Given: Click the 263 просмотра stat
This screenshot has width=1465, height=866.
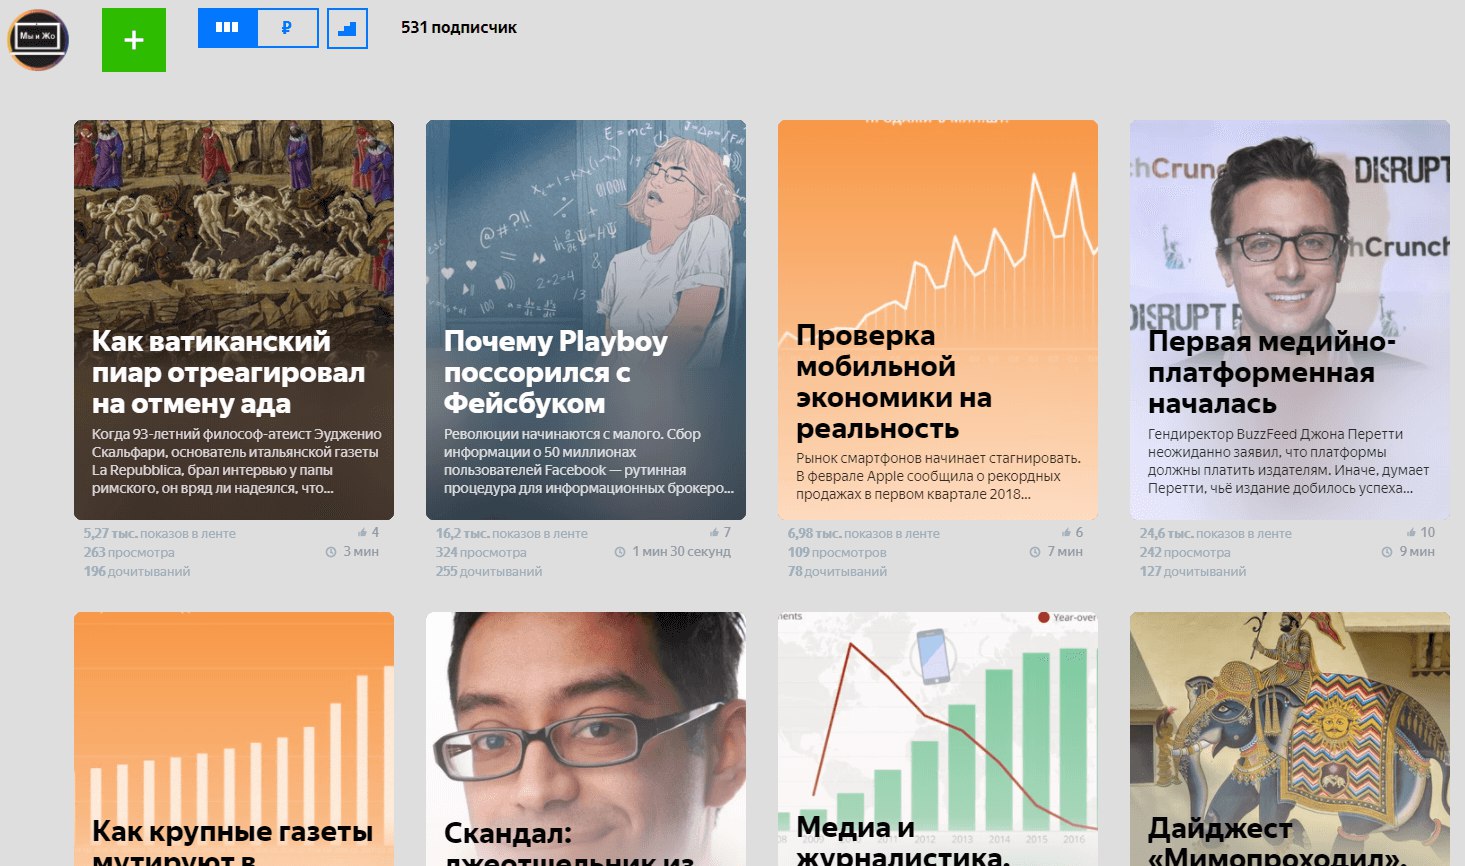Looking at the screenshot, I should pyautogui.click(x=129, y=552).
